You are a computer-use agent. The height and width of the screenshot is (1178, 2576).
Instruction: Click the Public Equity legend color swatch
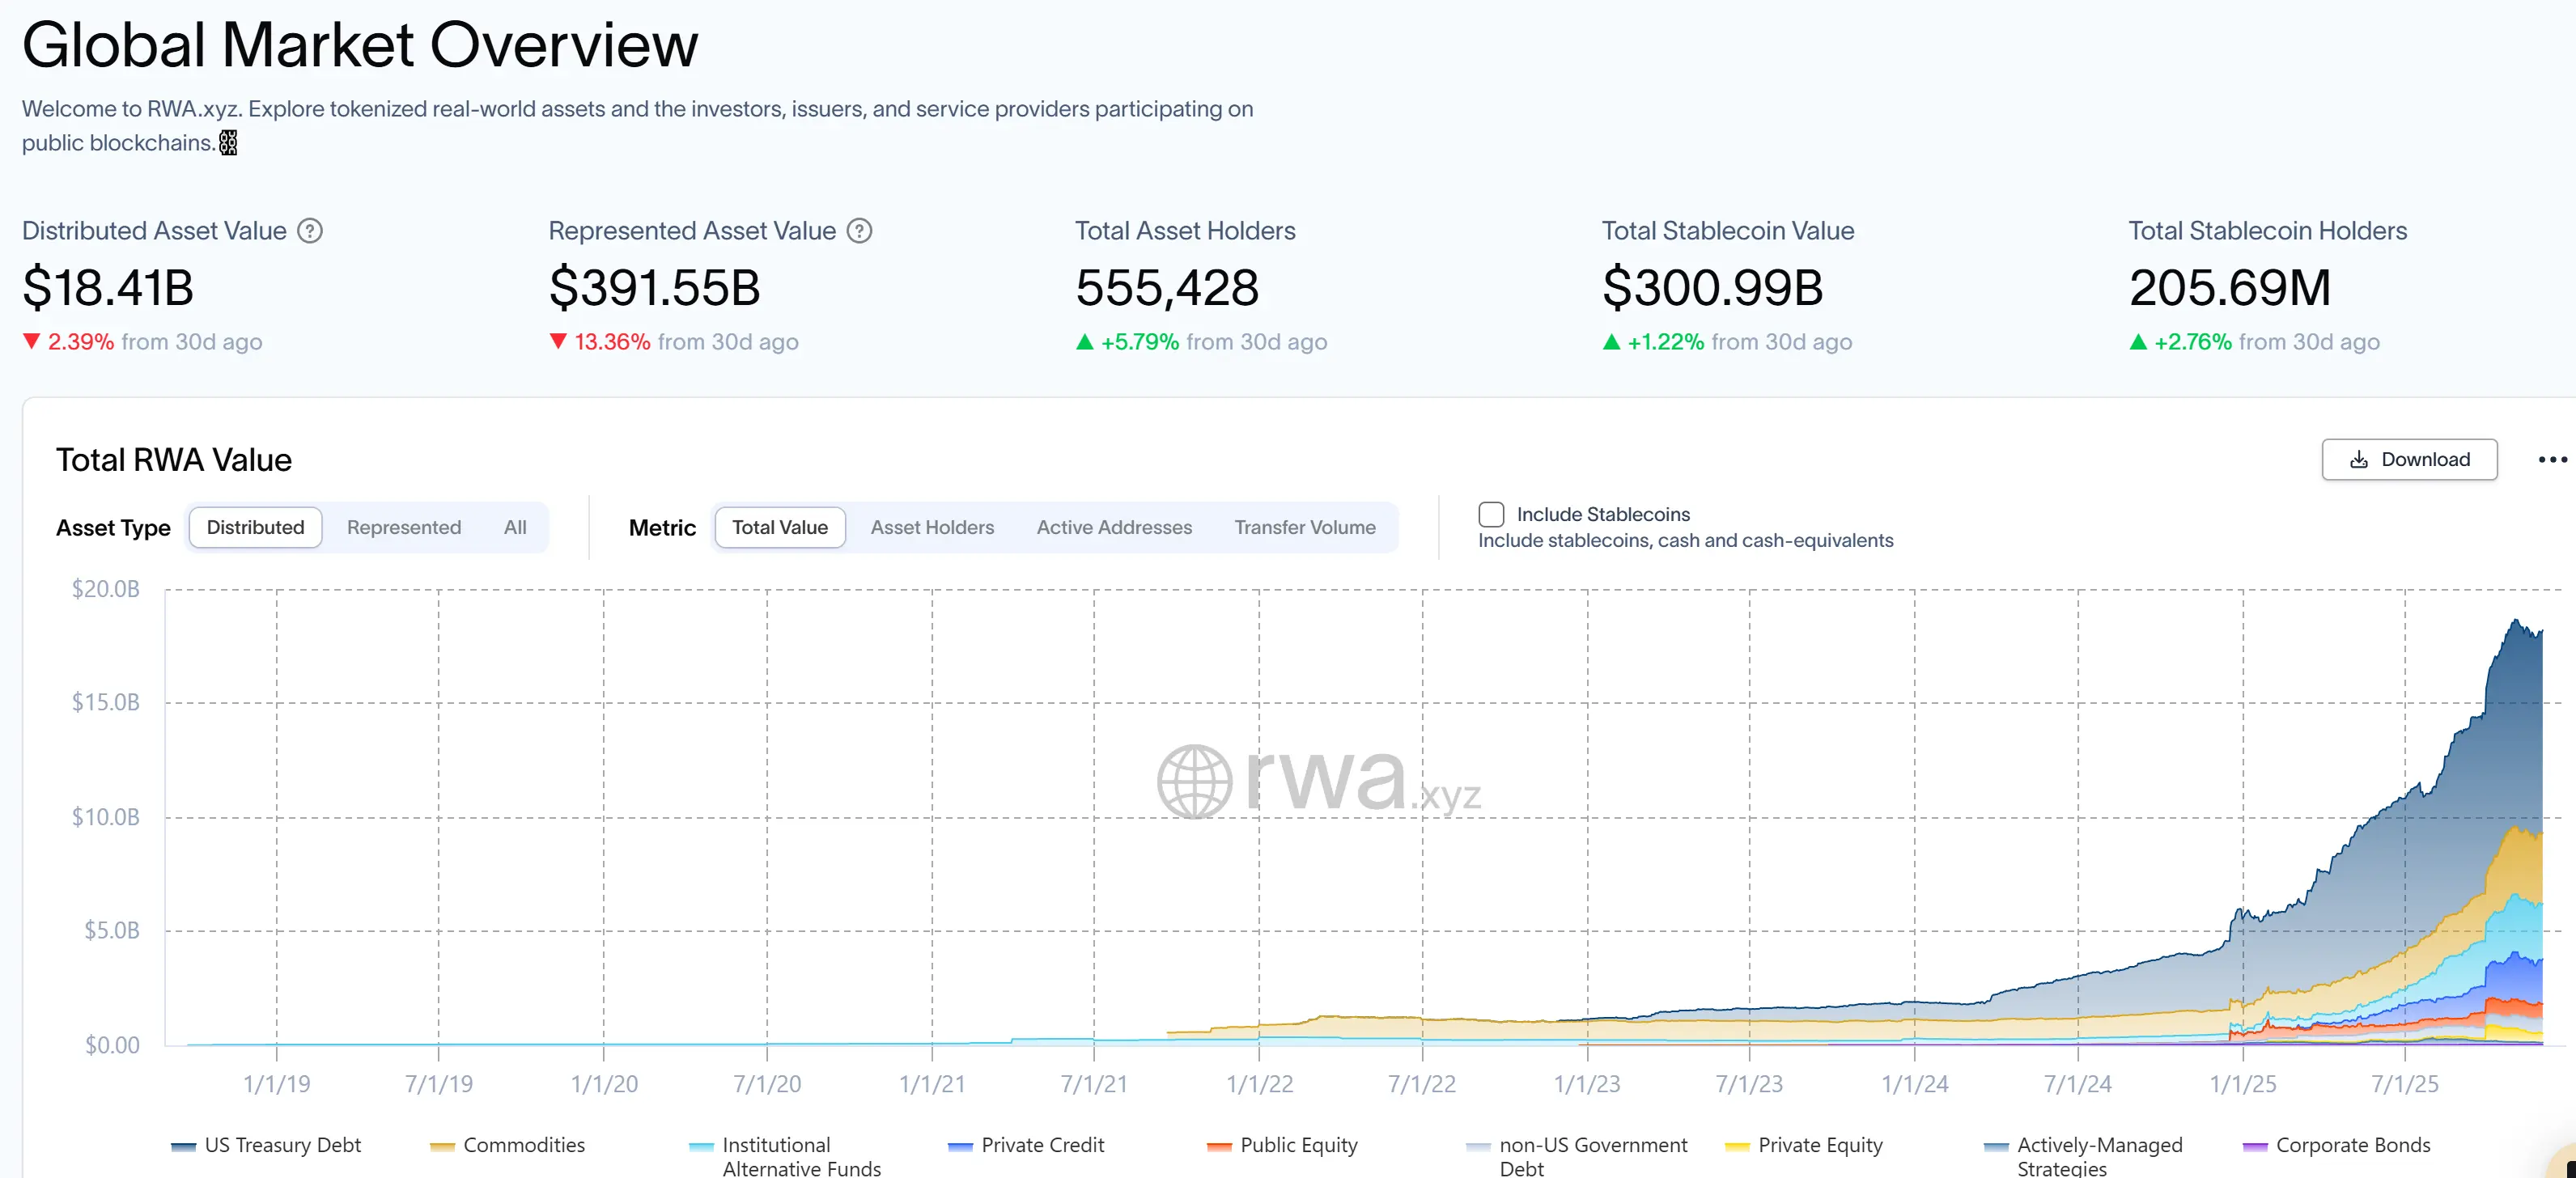point(1218,1146)
